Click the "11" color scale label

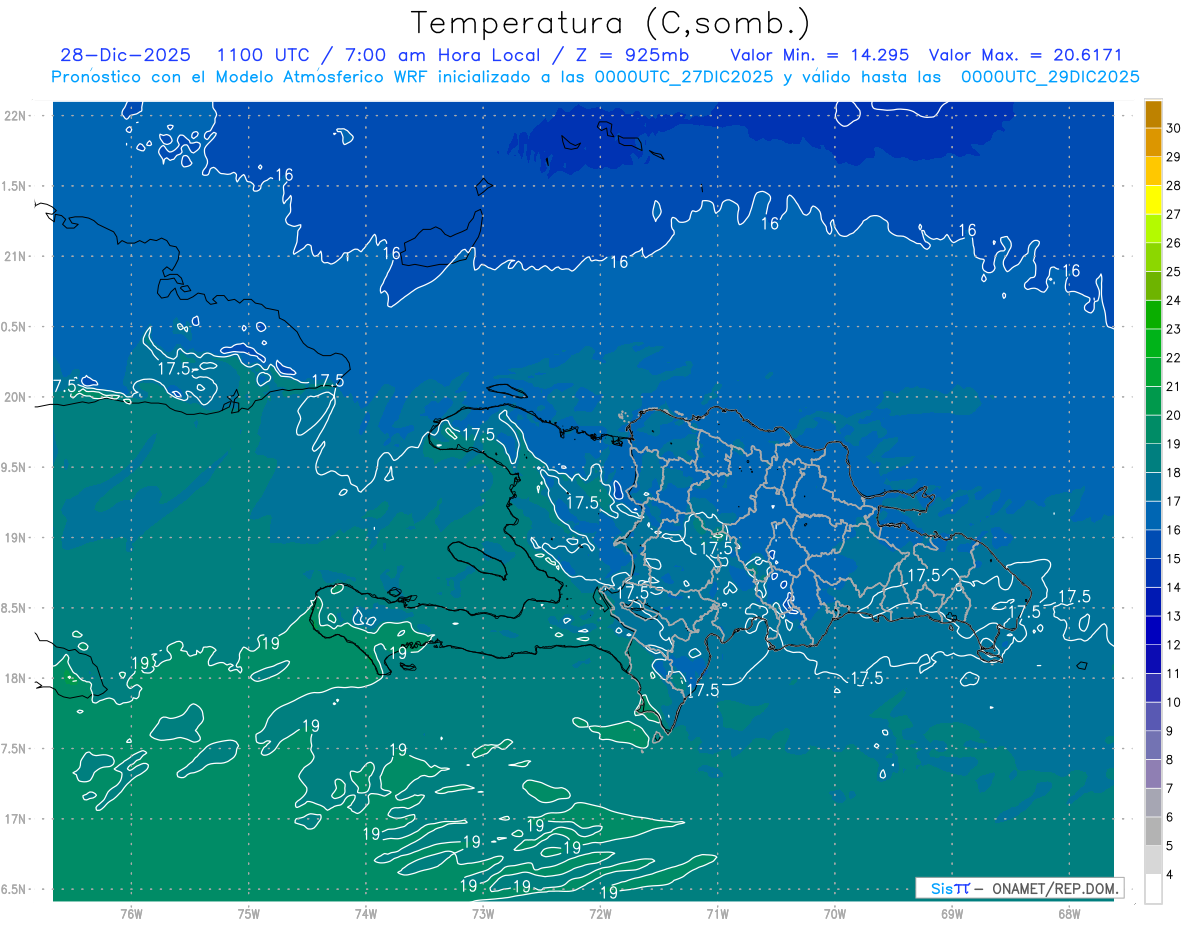coord(1173,674)
